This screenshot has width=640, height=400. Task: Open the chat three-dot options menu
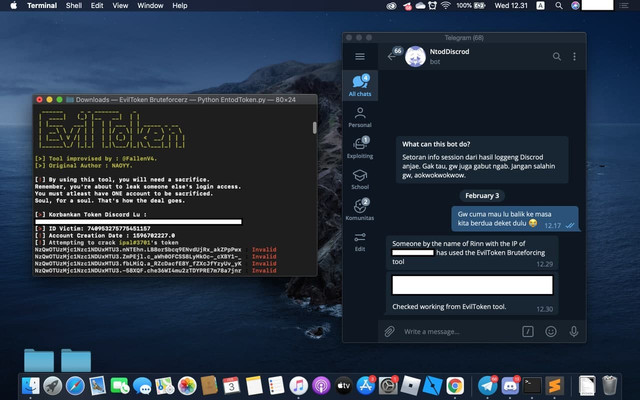[574, 56]
